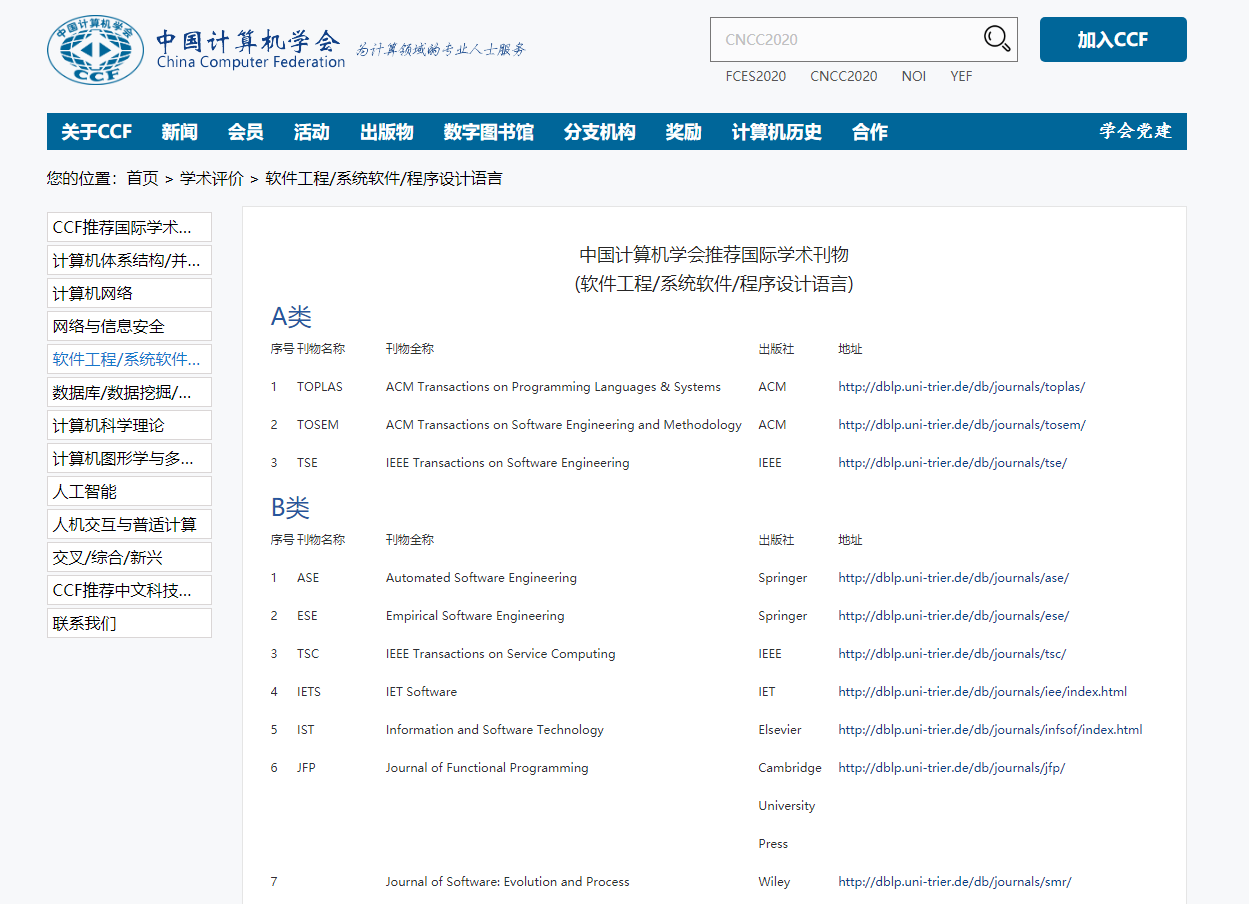Click inside the CNCC2020 search box

[x=850, y=39]
